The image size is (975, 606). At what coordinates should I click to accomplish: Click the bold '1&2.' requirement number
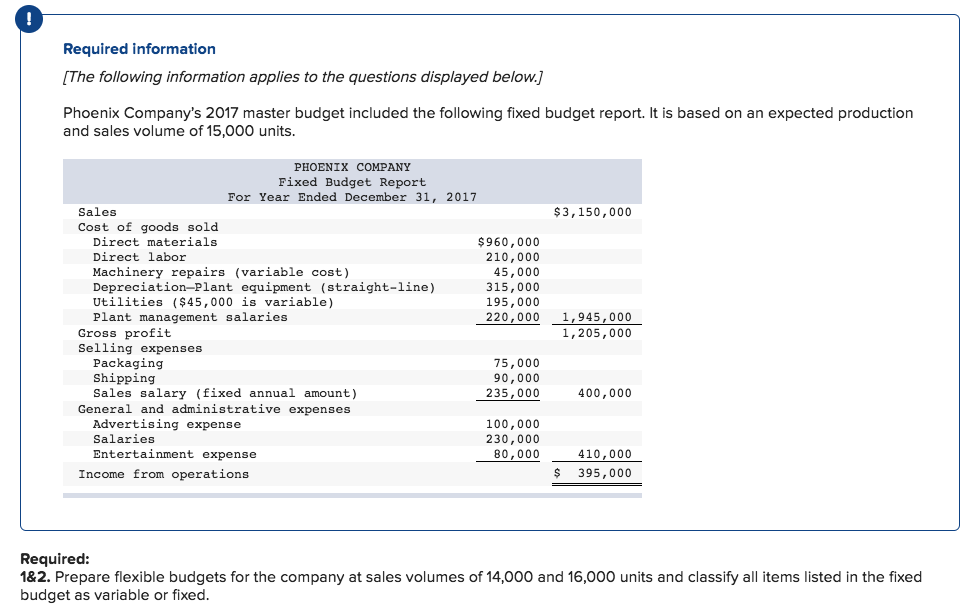[35, 577]
